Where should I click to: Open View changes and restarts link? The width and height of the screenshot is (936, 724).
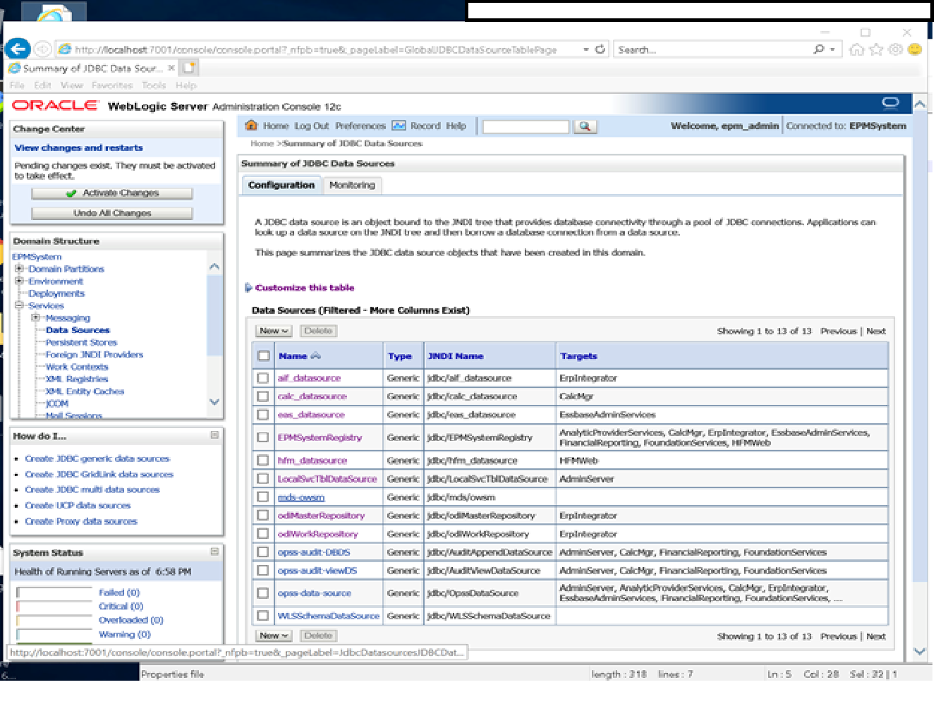tap(79, 147)
